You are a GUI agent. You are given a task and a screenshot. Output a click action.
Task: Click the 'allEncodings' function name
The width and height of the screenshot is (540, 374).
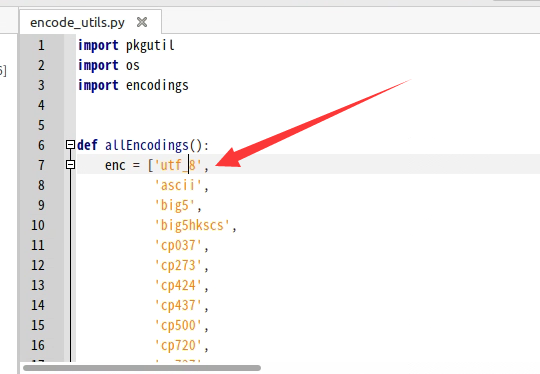pyautogui.click(x=147, y=145)
